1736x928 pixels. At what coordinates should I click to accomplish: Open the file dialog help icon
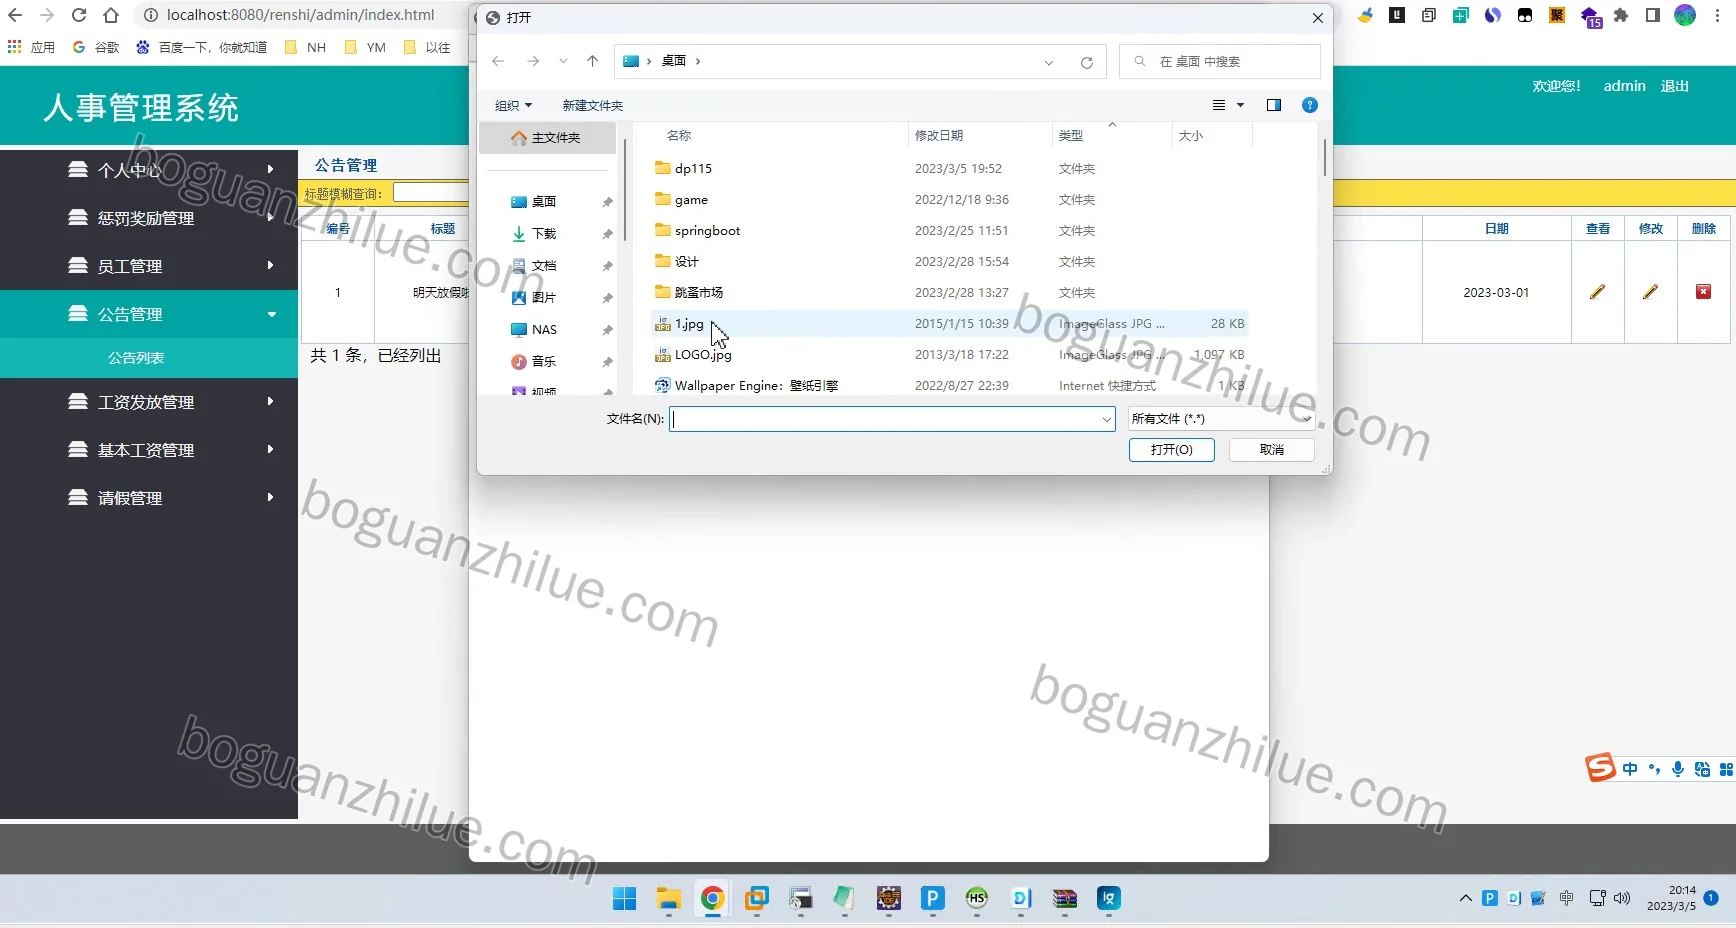(x=1310, y=105)
